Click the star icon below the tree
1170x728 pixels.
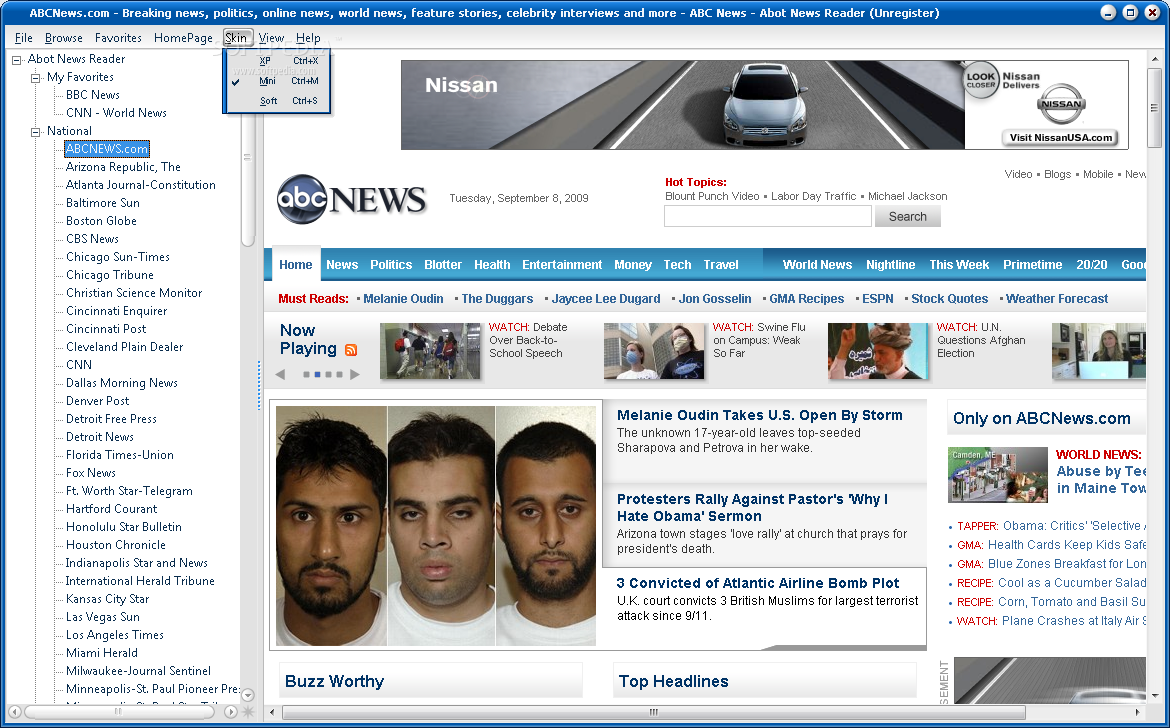[x=248, y=712]
